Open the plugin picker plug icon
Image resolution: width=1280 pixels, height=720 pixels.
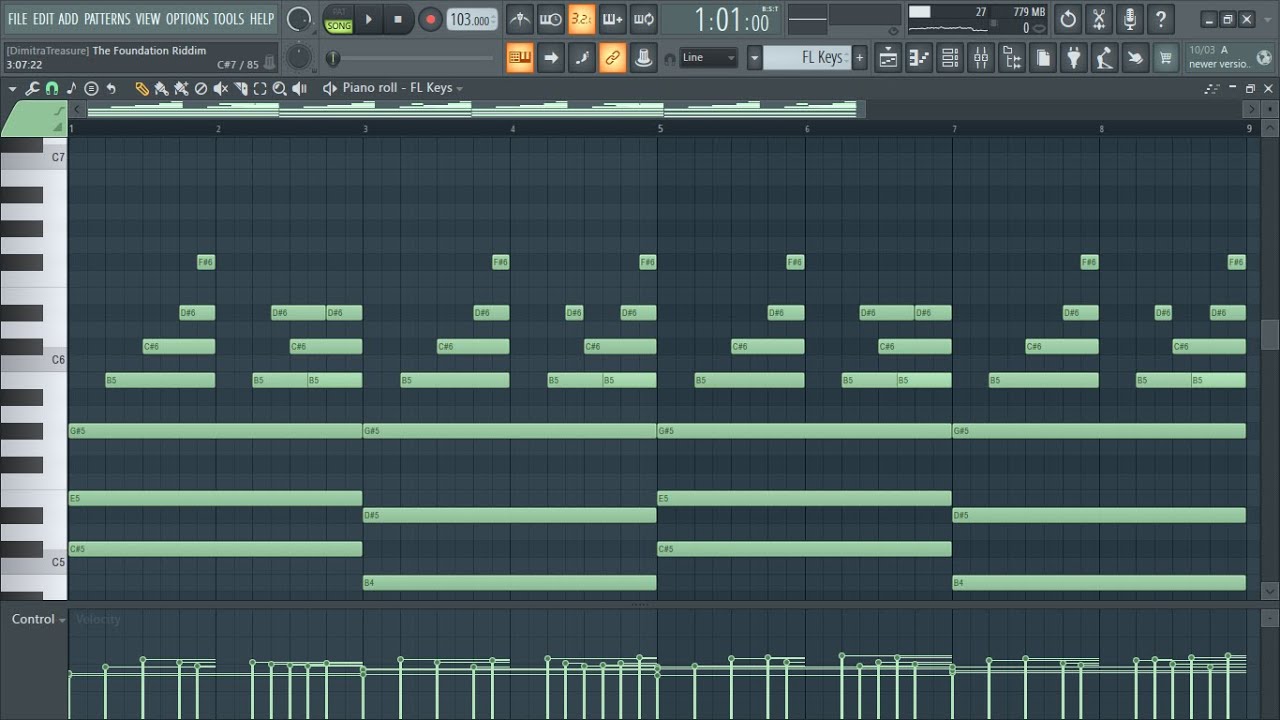tap(1074, 58)
